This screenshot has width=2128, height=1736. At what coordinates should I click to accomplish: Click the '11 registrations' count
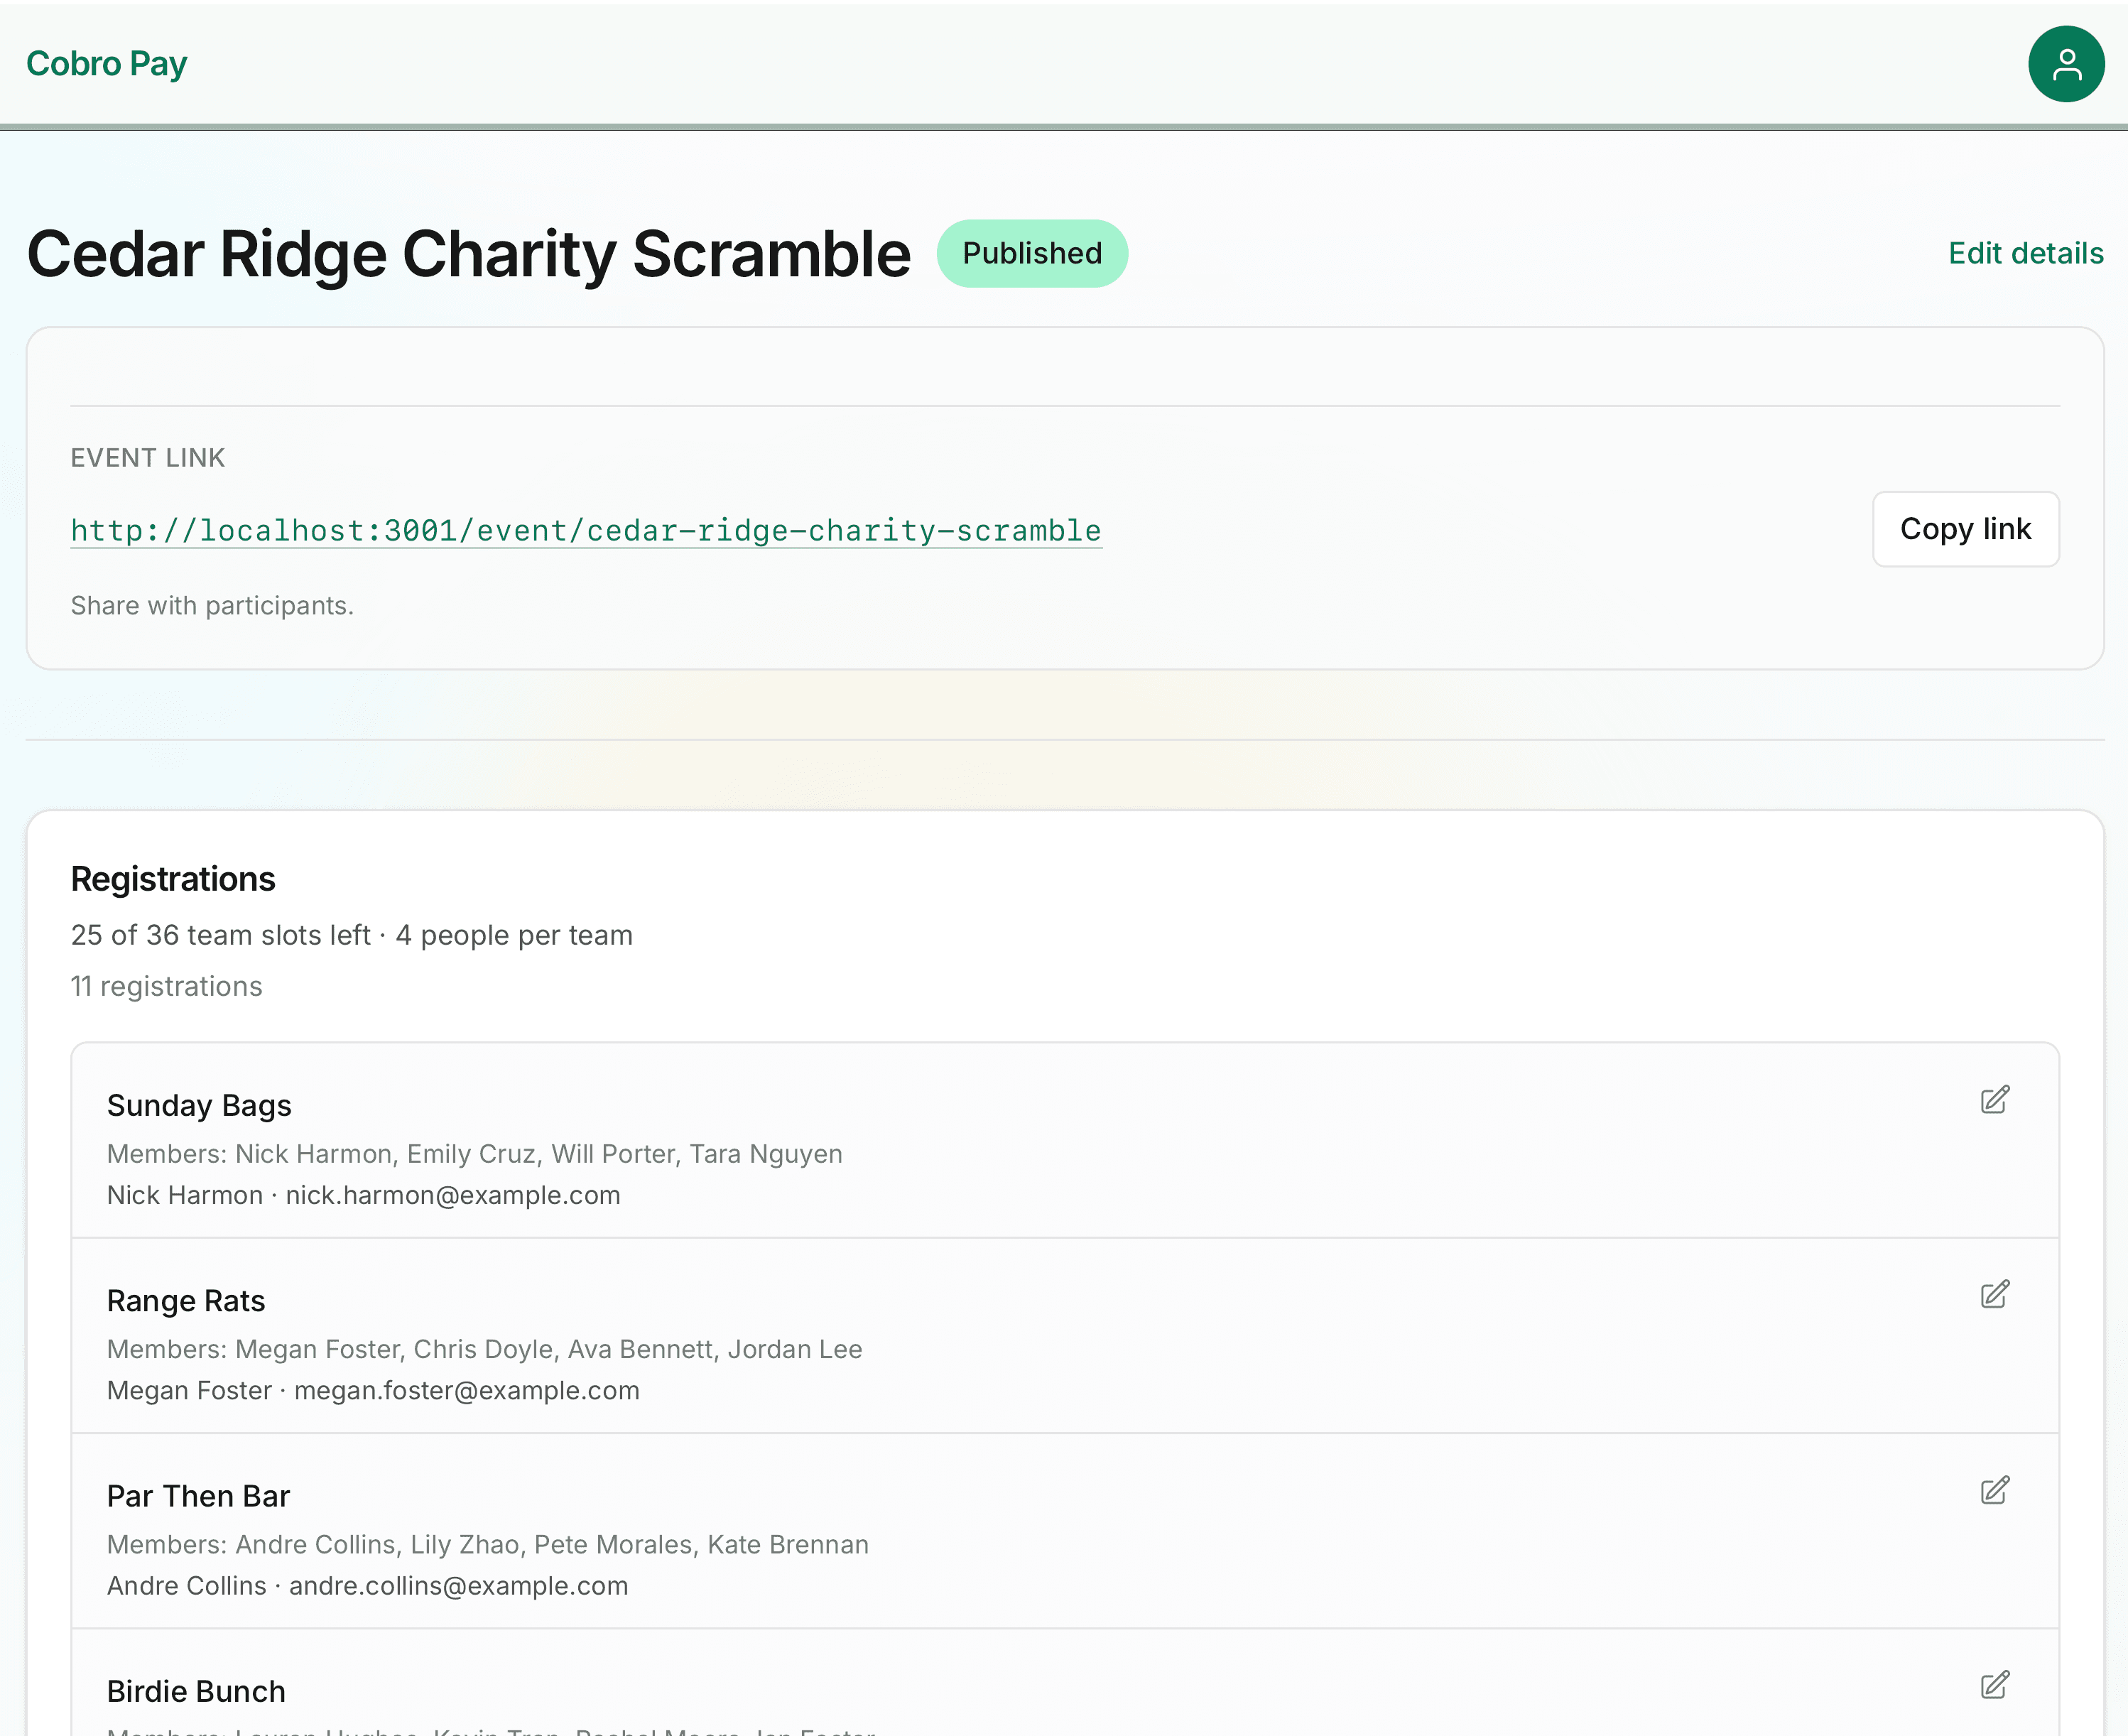pos(167,986)
